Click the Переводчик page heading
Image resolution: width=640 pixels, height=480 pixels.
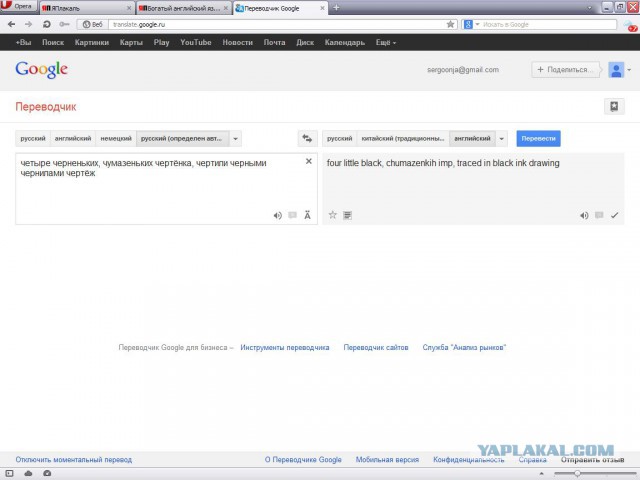click(x=46, y=107)
